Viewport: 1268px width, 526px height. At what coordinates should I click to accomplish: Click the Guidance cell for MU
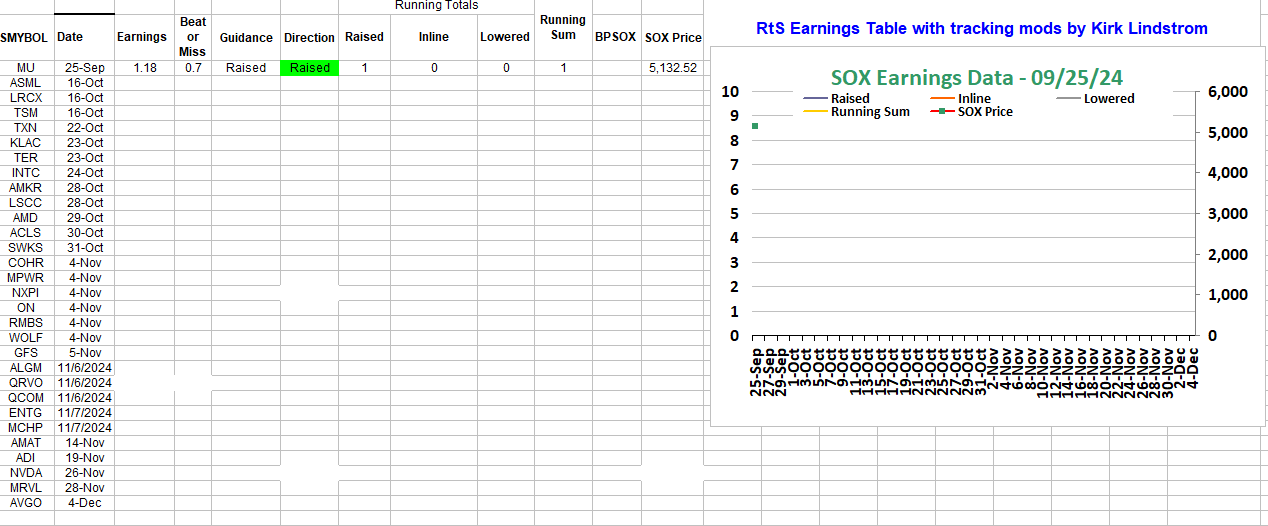click(x=246, y=68)
